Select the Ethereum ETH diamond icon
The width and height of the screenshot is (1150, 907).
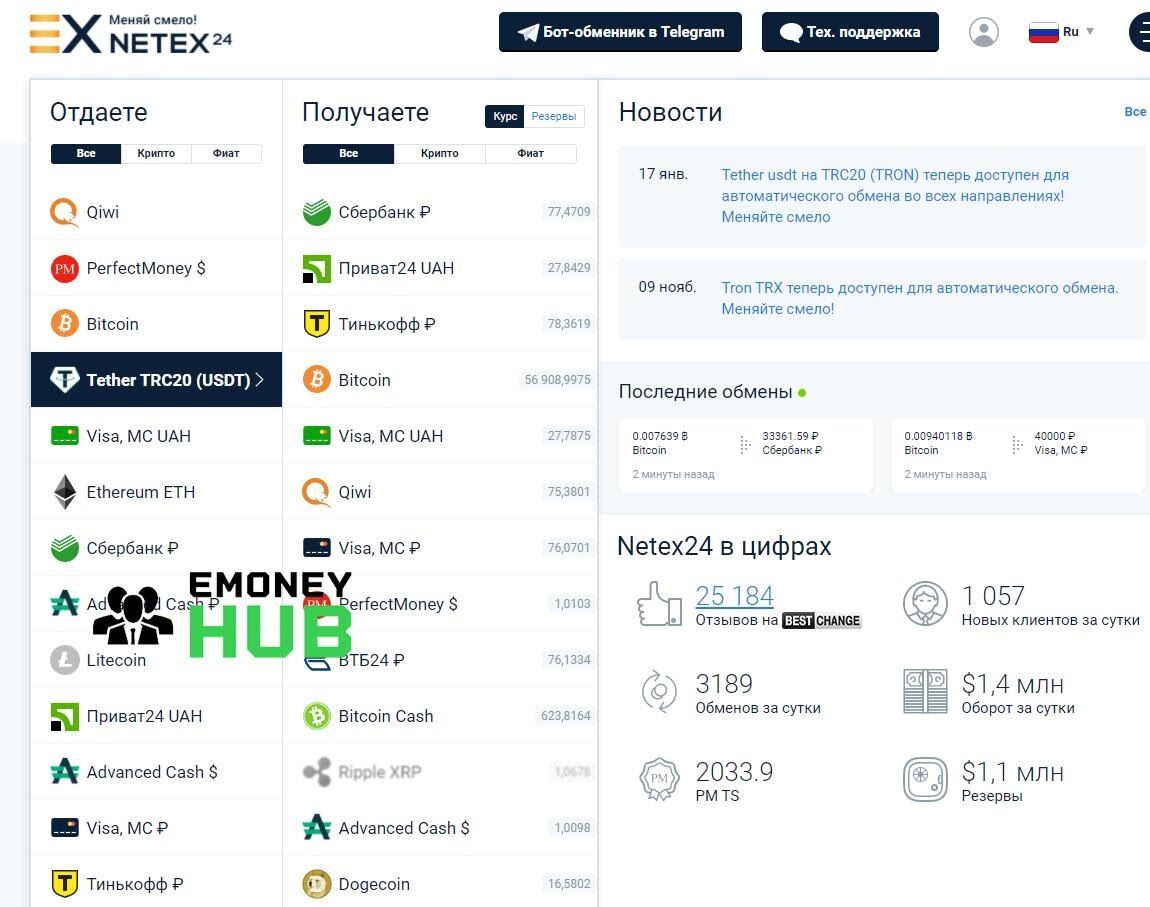[x=65, y=491]
